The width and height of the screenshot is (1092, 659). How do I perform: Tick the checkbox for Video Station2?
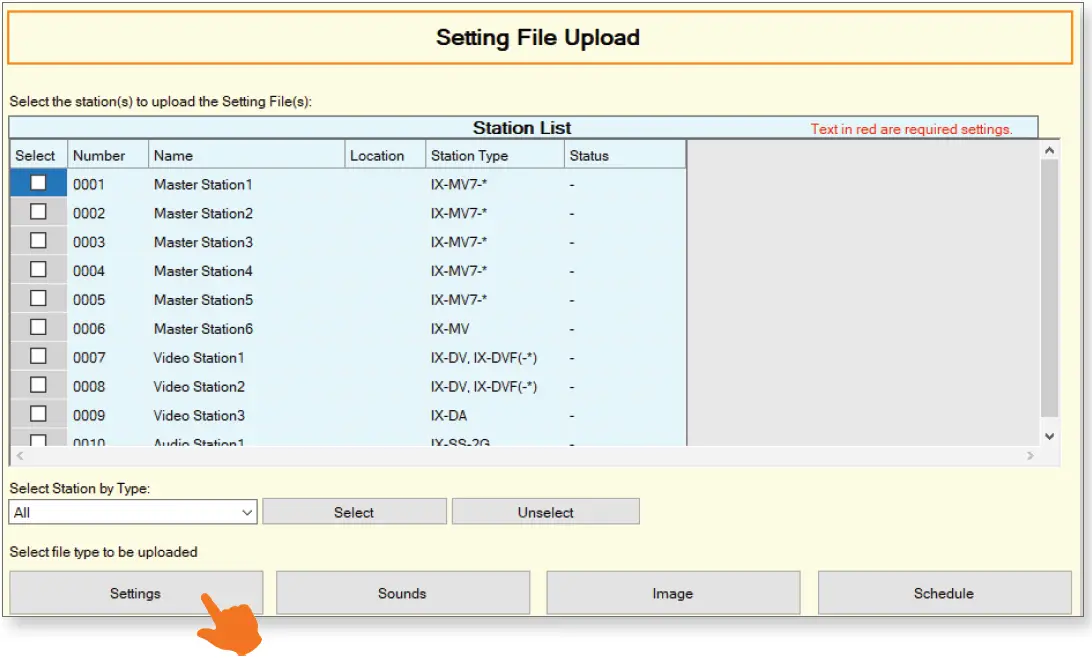point(37,386)
